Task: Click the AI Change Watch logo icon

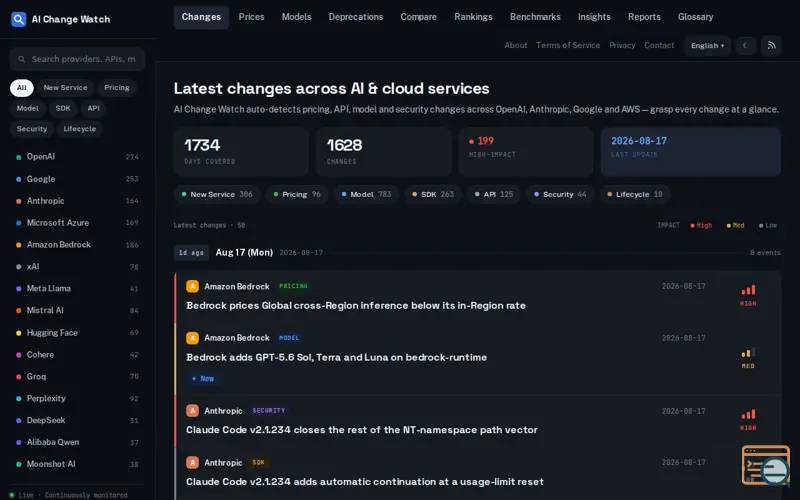Action: coord(18,19)
